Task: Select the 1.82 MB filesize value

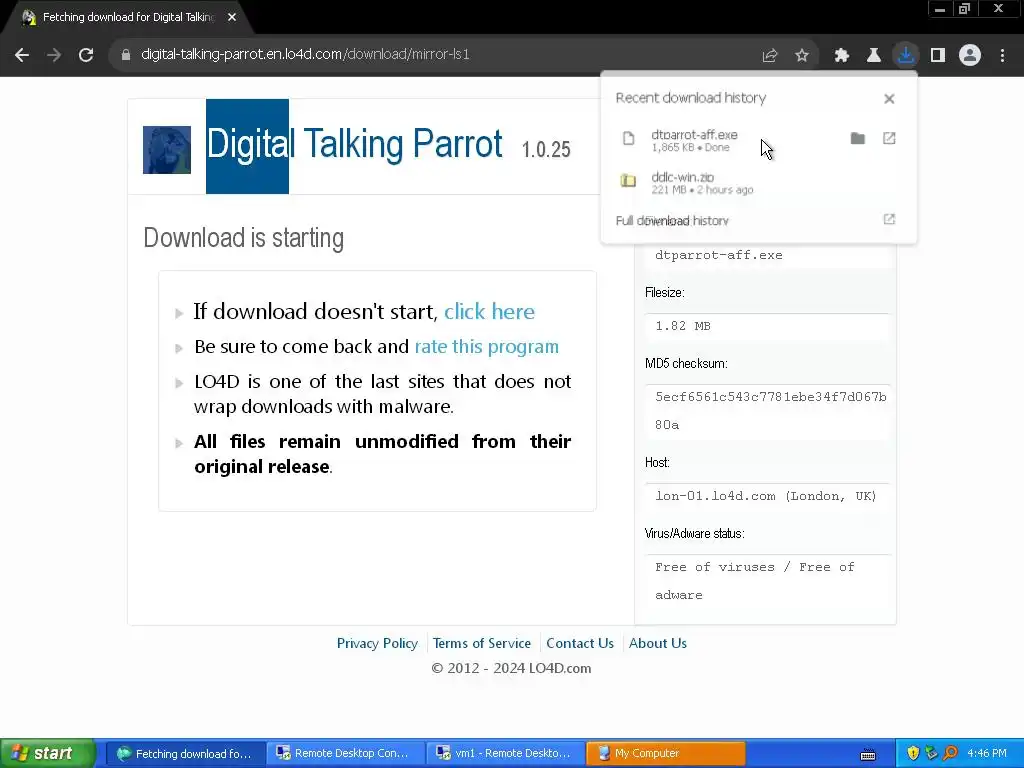Action: pos(767,326)
